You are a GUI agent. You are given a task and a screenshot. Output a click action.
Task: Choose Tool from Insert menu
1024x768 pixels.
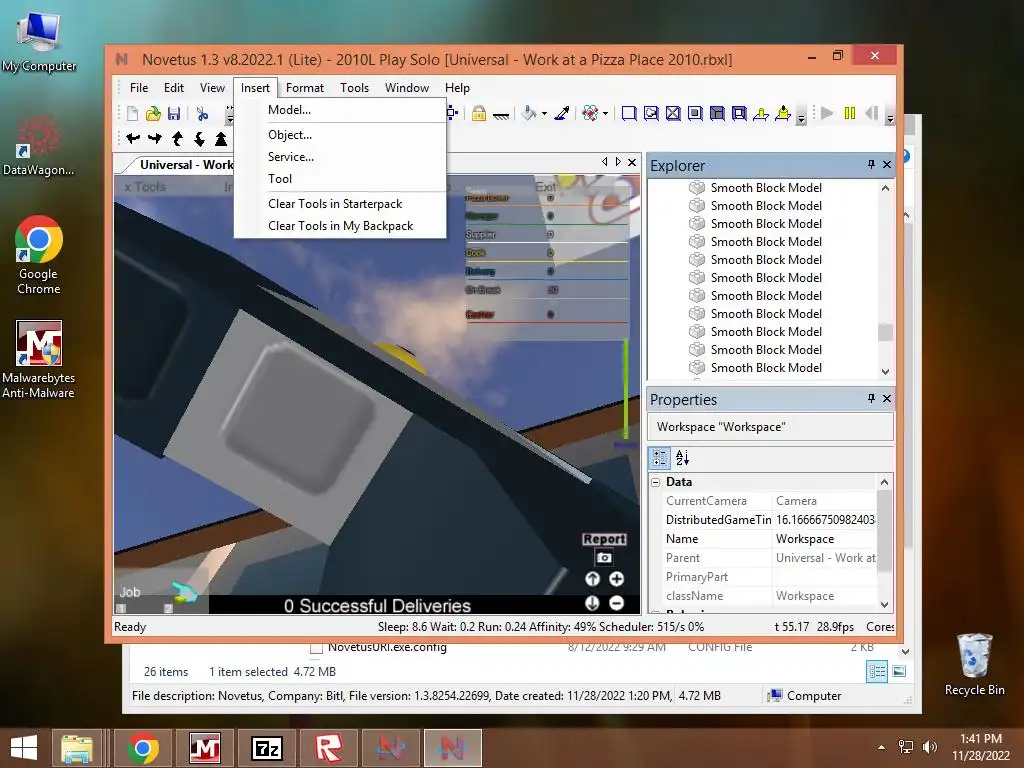click(340, 178)
